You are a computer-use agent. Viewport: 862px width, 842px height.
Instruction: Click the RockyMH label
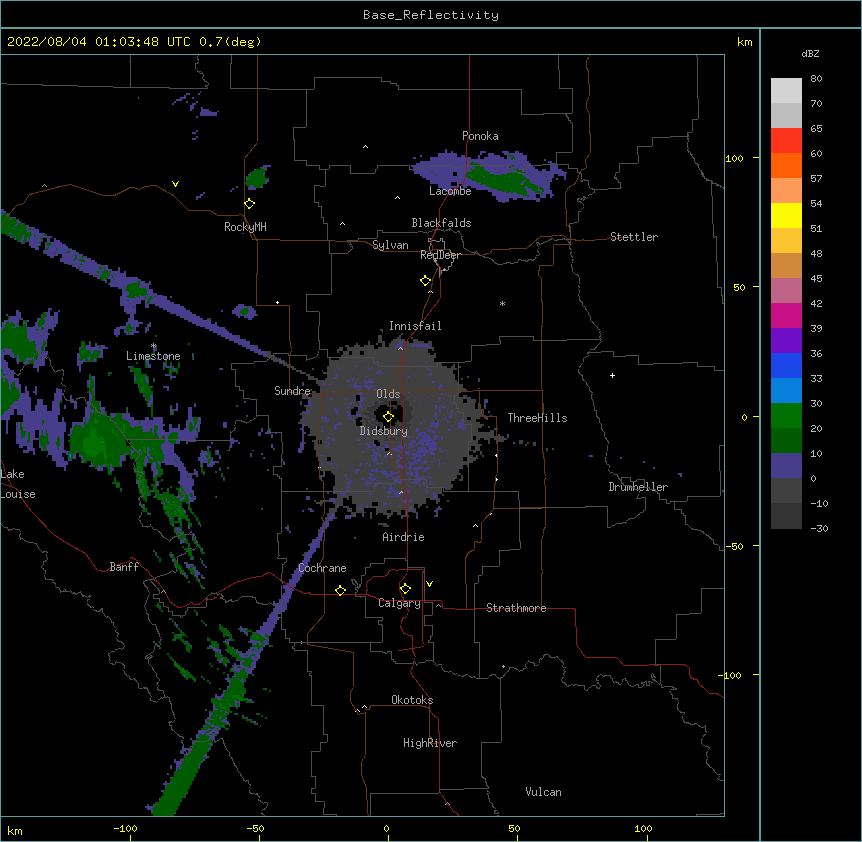click(245, 227)
